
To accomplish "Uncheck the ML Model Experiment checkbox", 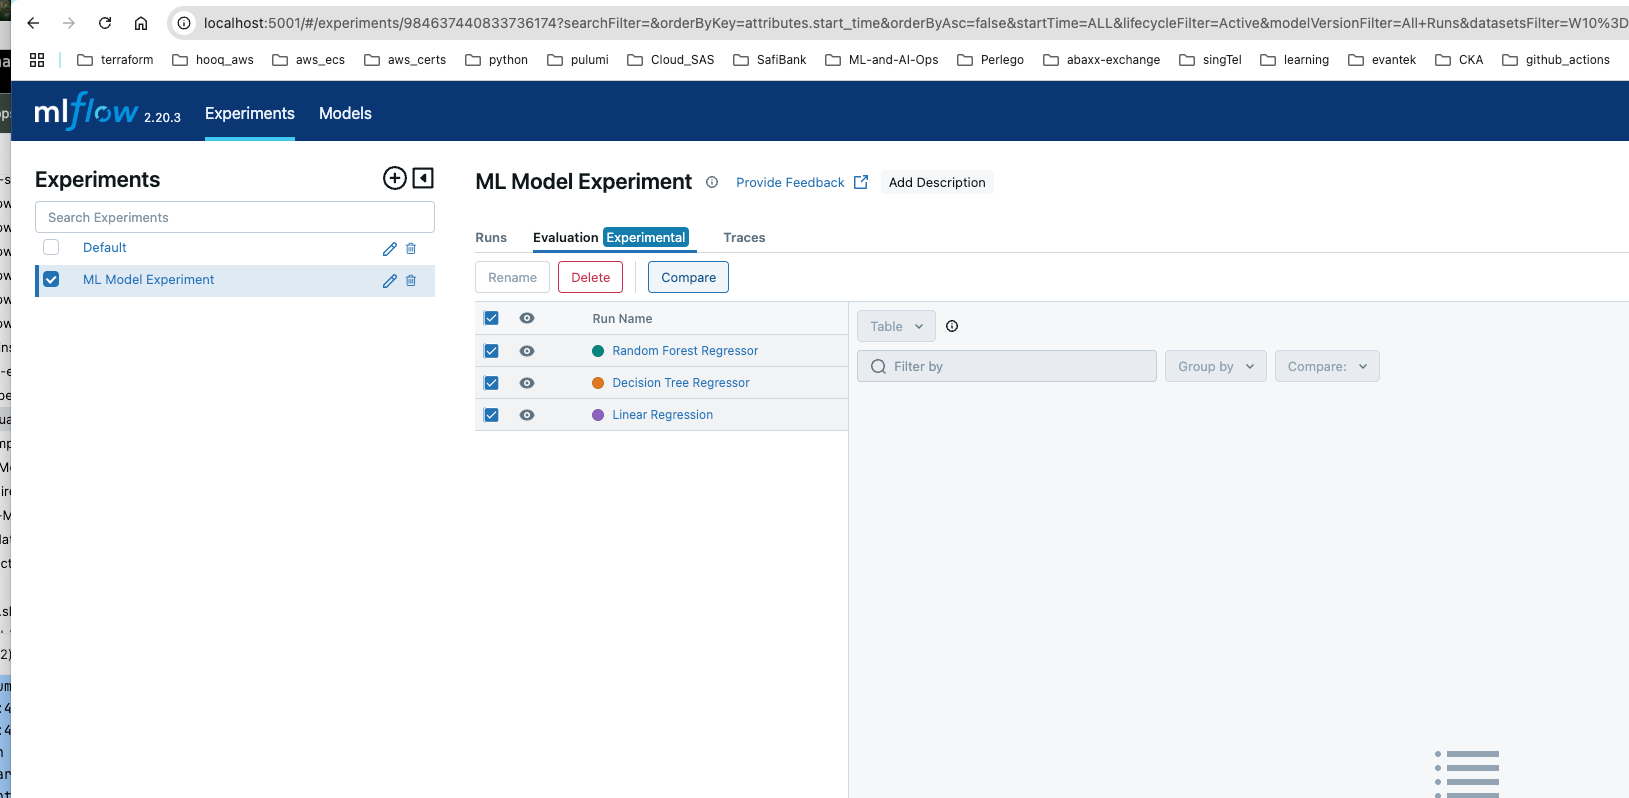I will pos(51,279).
